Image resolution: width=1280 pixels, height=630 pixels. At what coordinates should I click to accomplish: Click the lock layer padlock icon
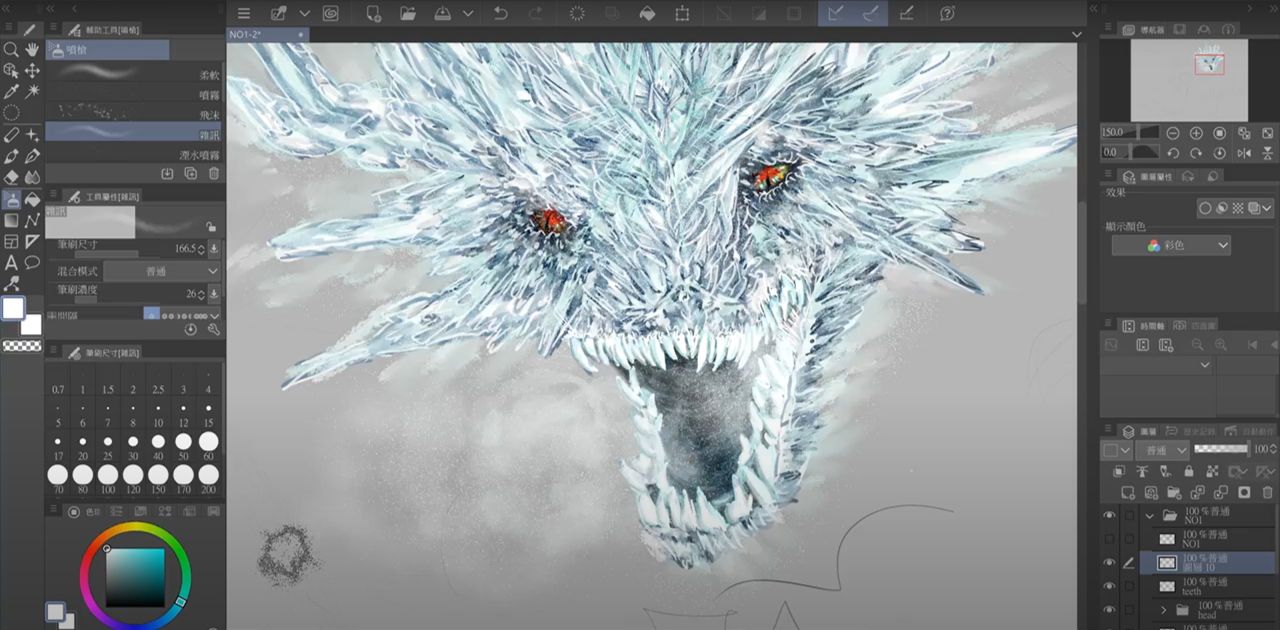click(1189, 471)
